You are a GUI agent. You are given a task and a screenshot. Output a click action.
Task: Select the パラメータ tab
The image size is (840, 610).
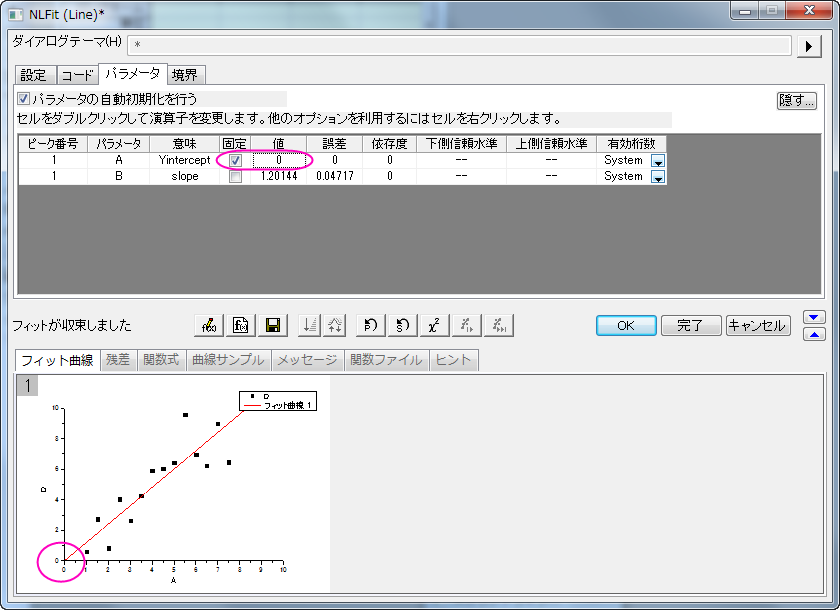point(132,73)
